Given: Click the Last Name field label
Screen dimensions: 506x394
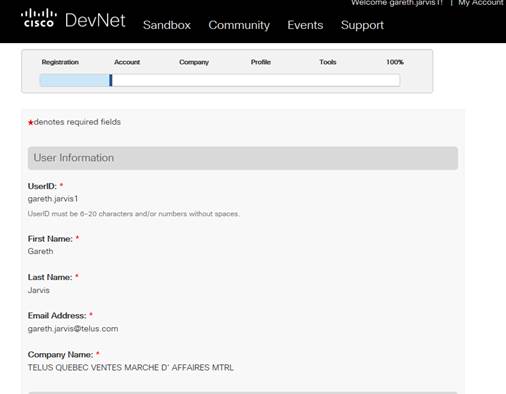Looking at the screenshot, I should coord(50,277).
